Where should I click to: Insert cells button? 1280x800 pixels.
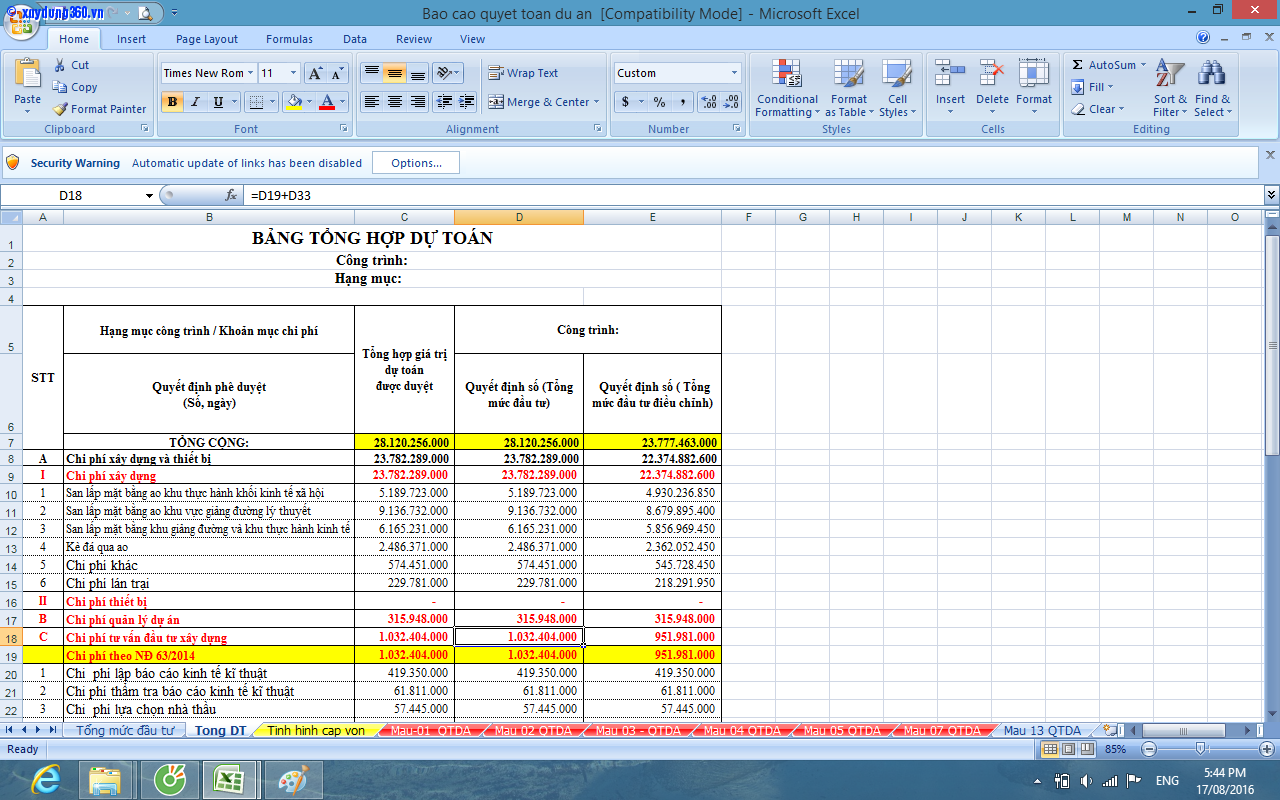(x=950, y=88)
